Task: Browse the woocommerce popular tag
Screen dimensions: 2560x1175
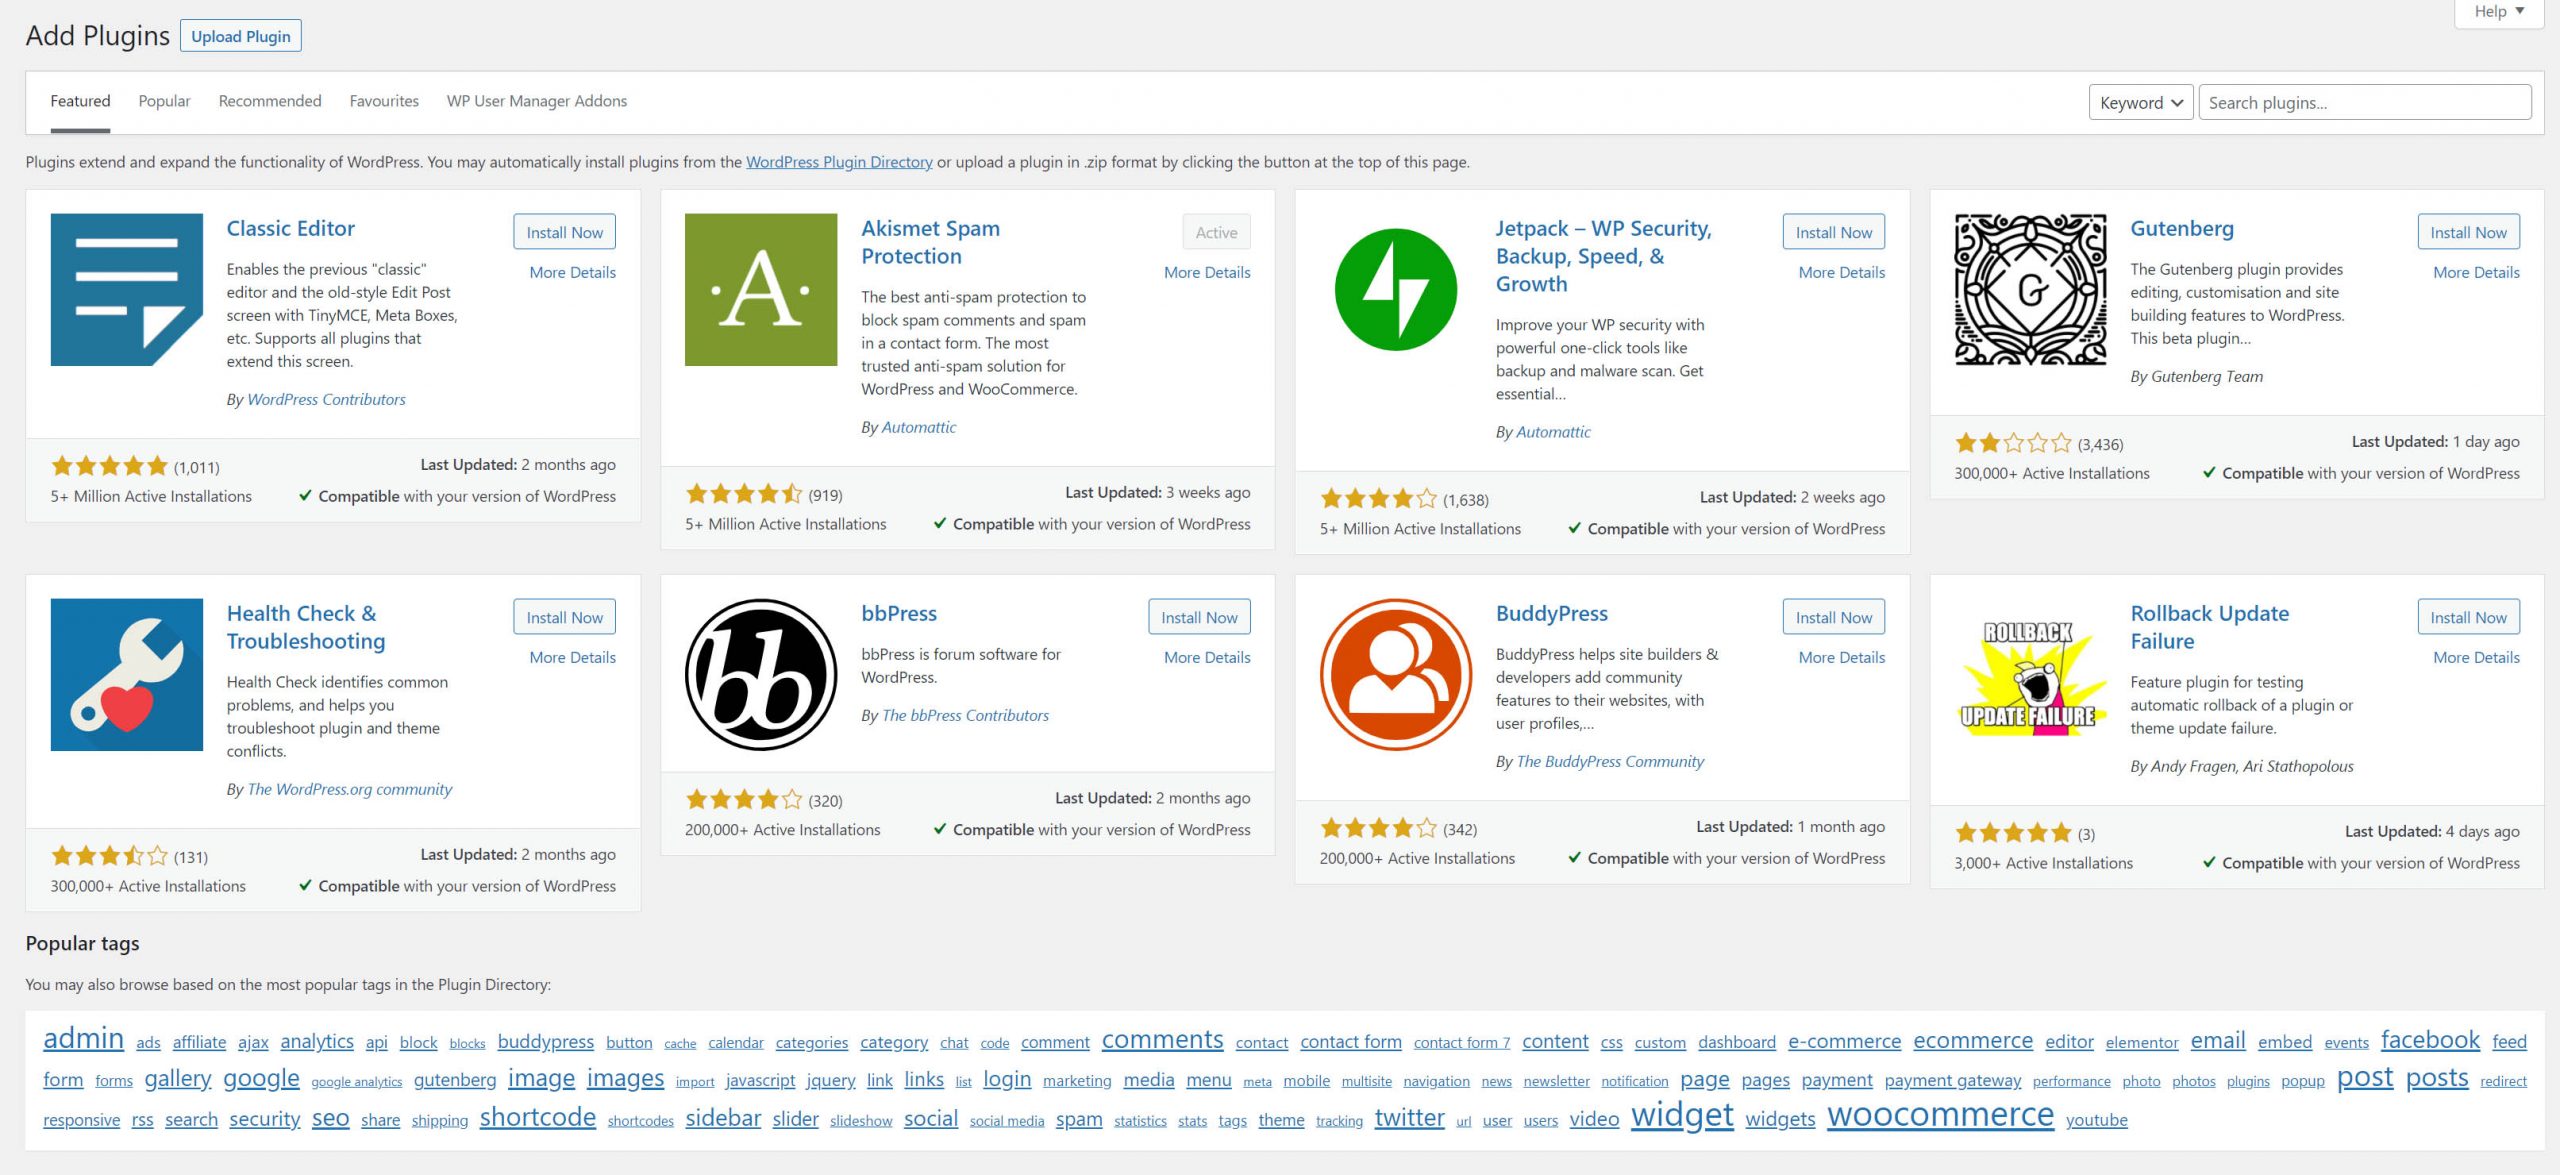Action: point(1940,1114)
